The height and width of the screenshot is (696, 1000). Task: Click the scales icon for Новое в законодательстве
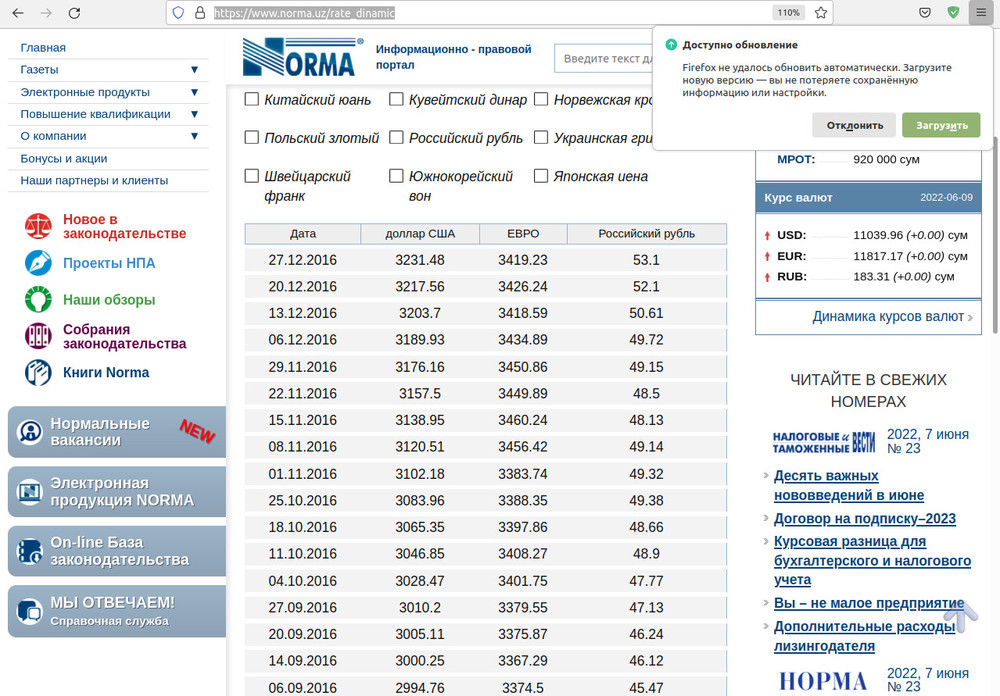pos(38,227)
